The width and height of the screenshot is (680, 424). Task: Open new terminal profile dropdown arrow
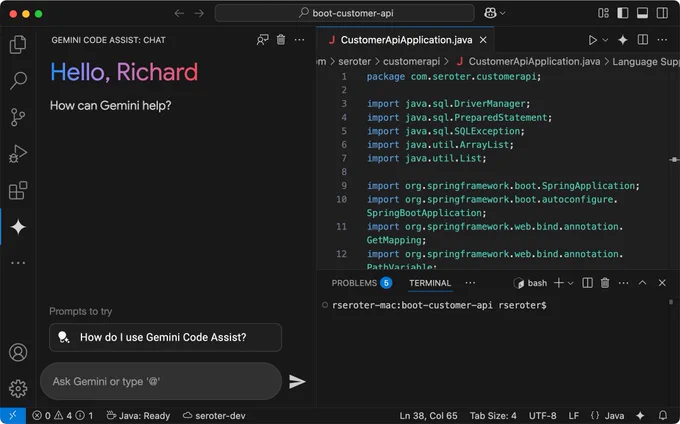571,283
